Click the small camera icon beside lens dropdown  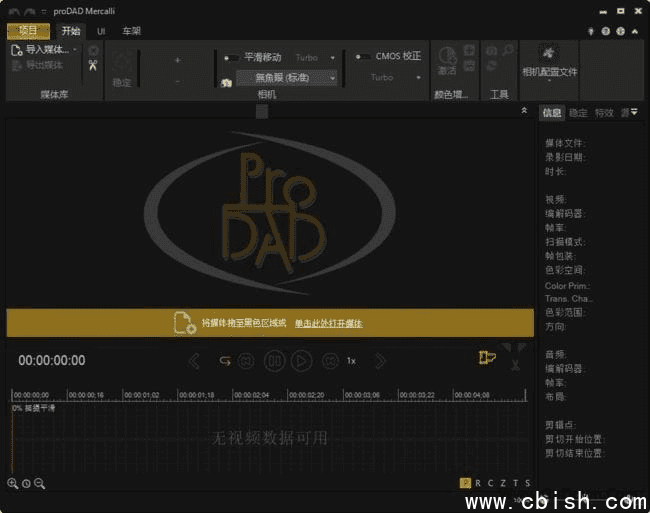[226, 83]
